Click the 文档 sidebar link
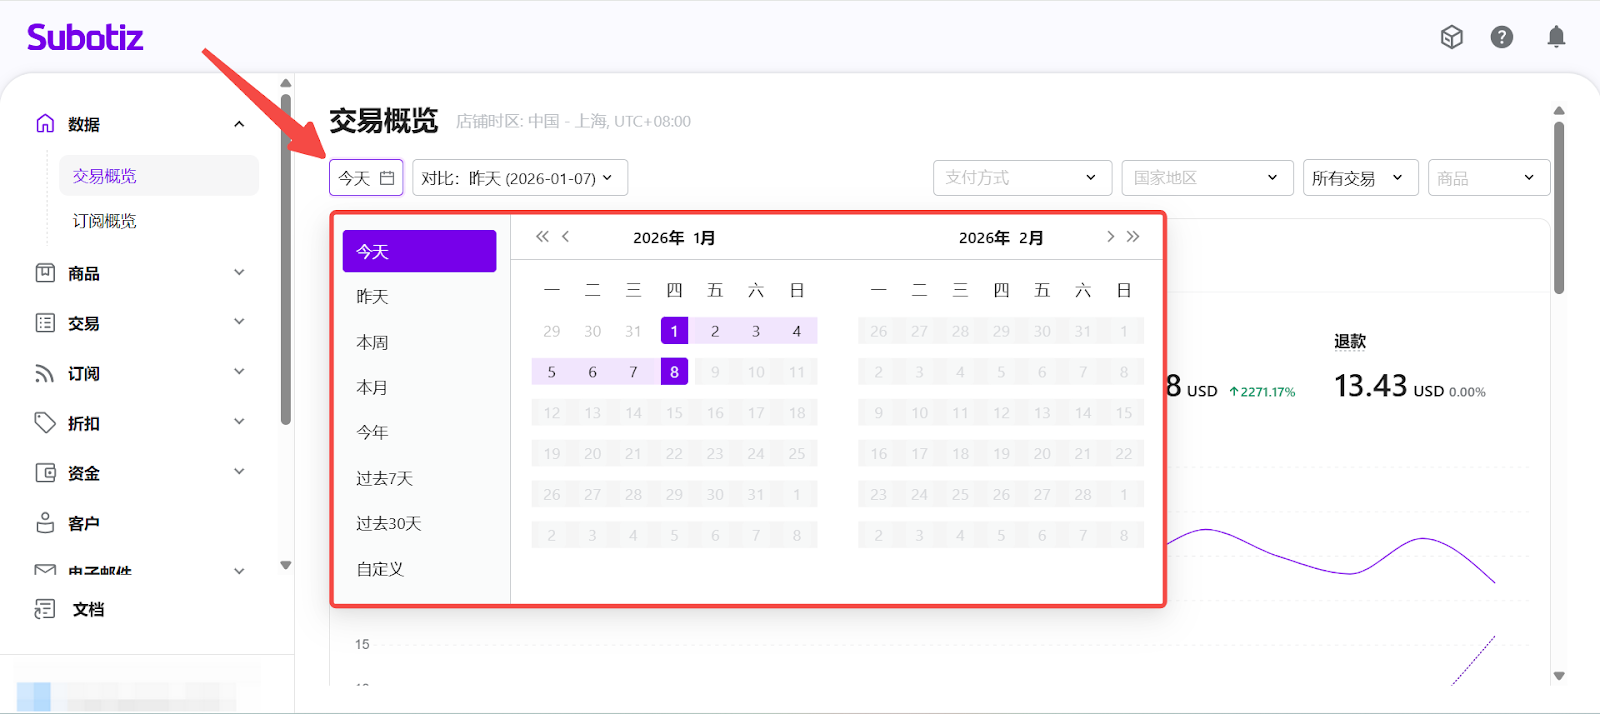Screen dimensions: 1600x714 point(88,609)
